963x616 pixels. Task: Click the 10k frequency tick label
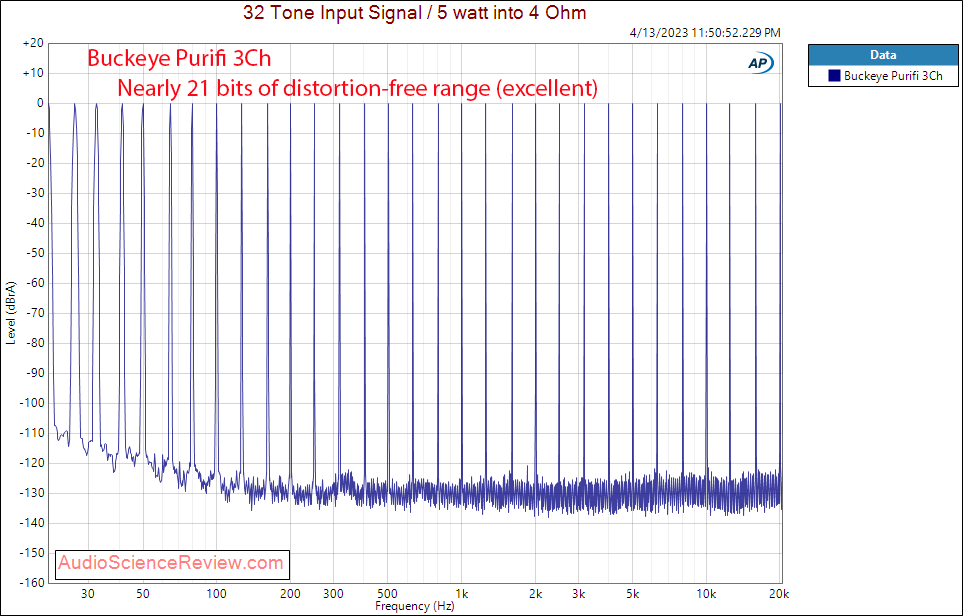point(706,594)
